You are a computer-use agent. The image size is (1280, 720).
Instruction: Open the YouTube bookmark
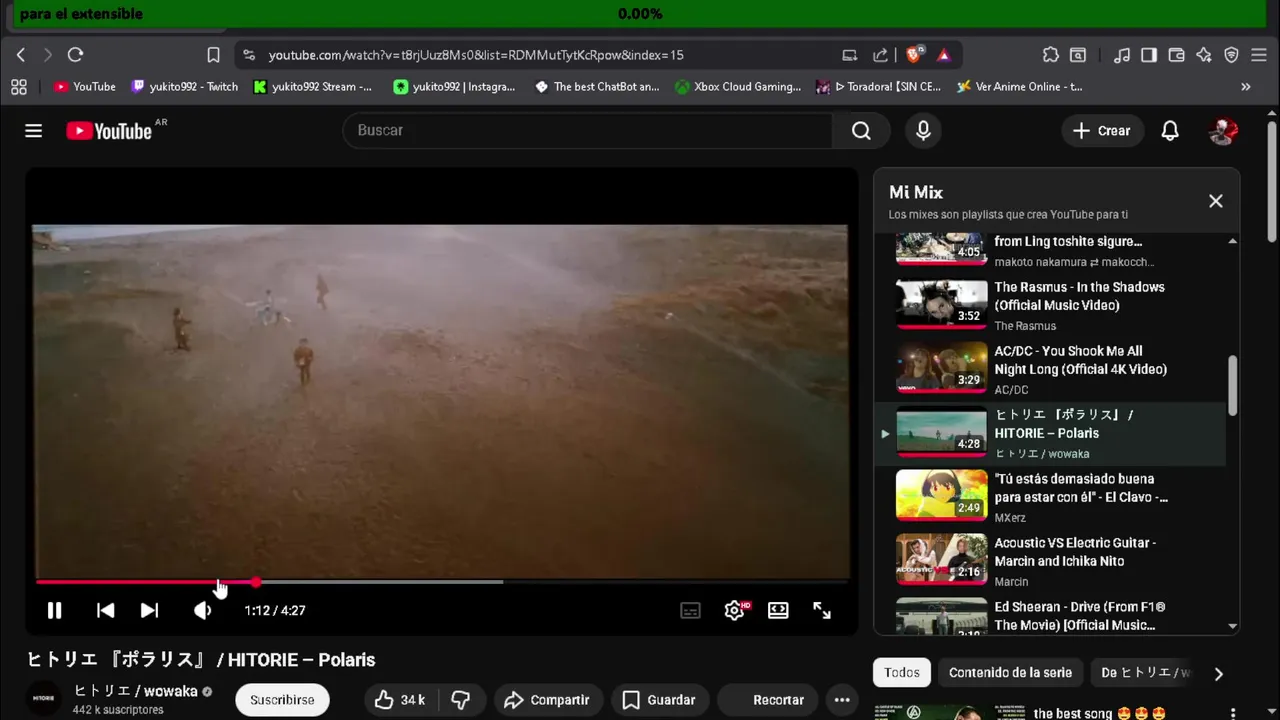(85, 87)
